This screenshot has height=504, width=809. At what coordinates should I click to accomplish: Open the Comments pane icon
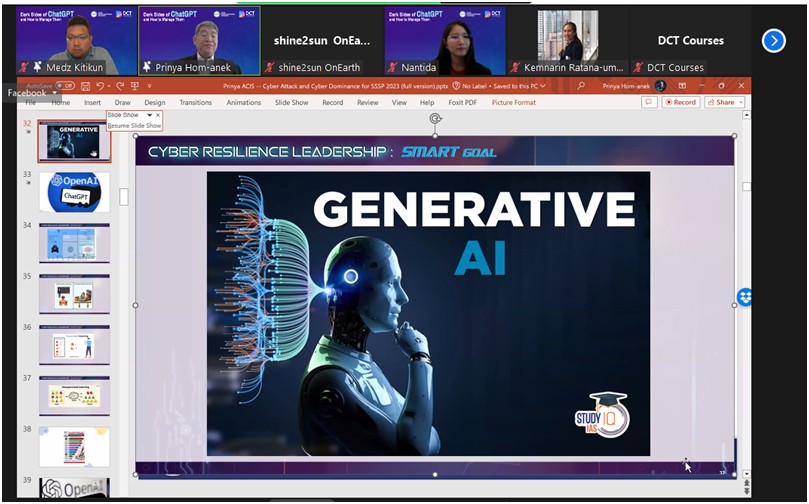(x=650, y=102)
